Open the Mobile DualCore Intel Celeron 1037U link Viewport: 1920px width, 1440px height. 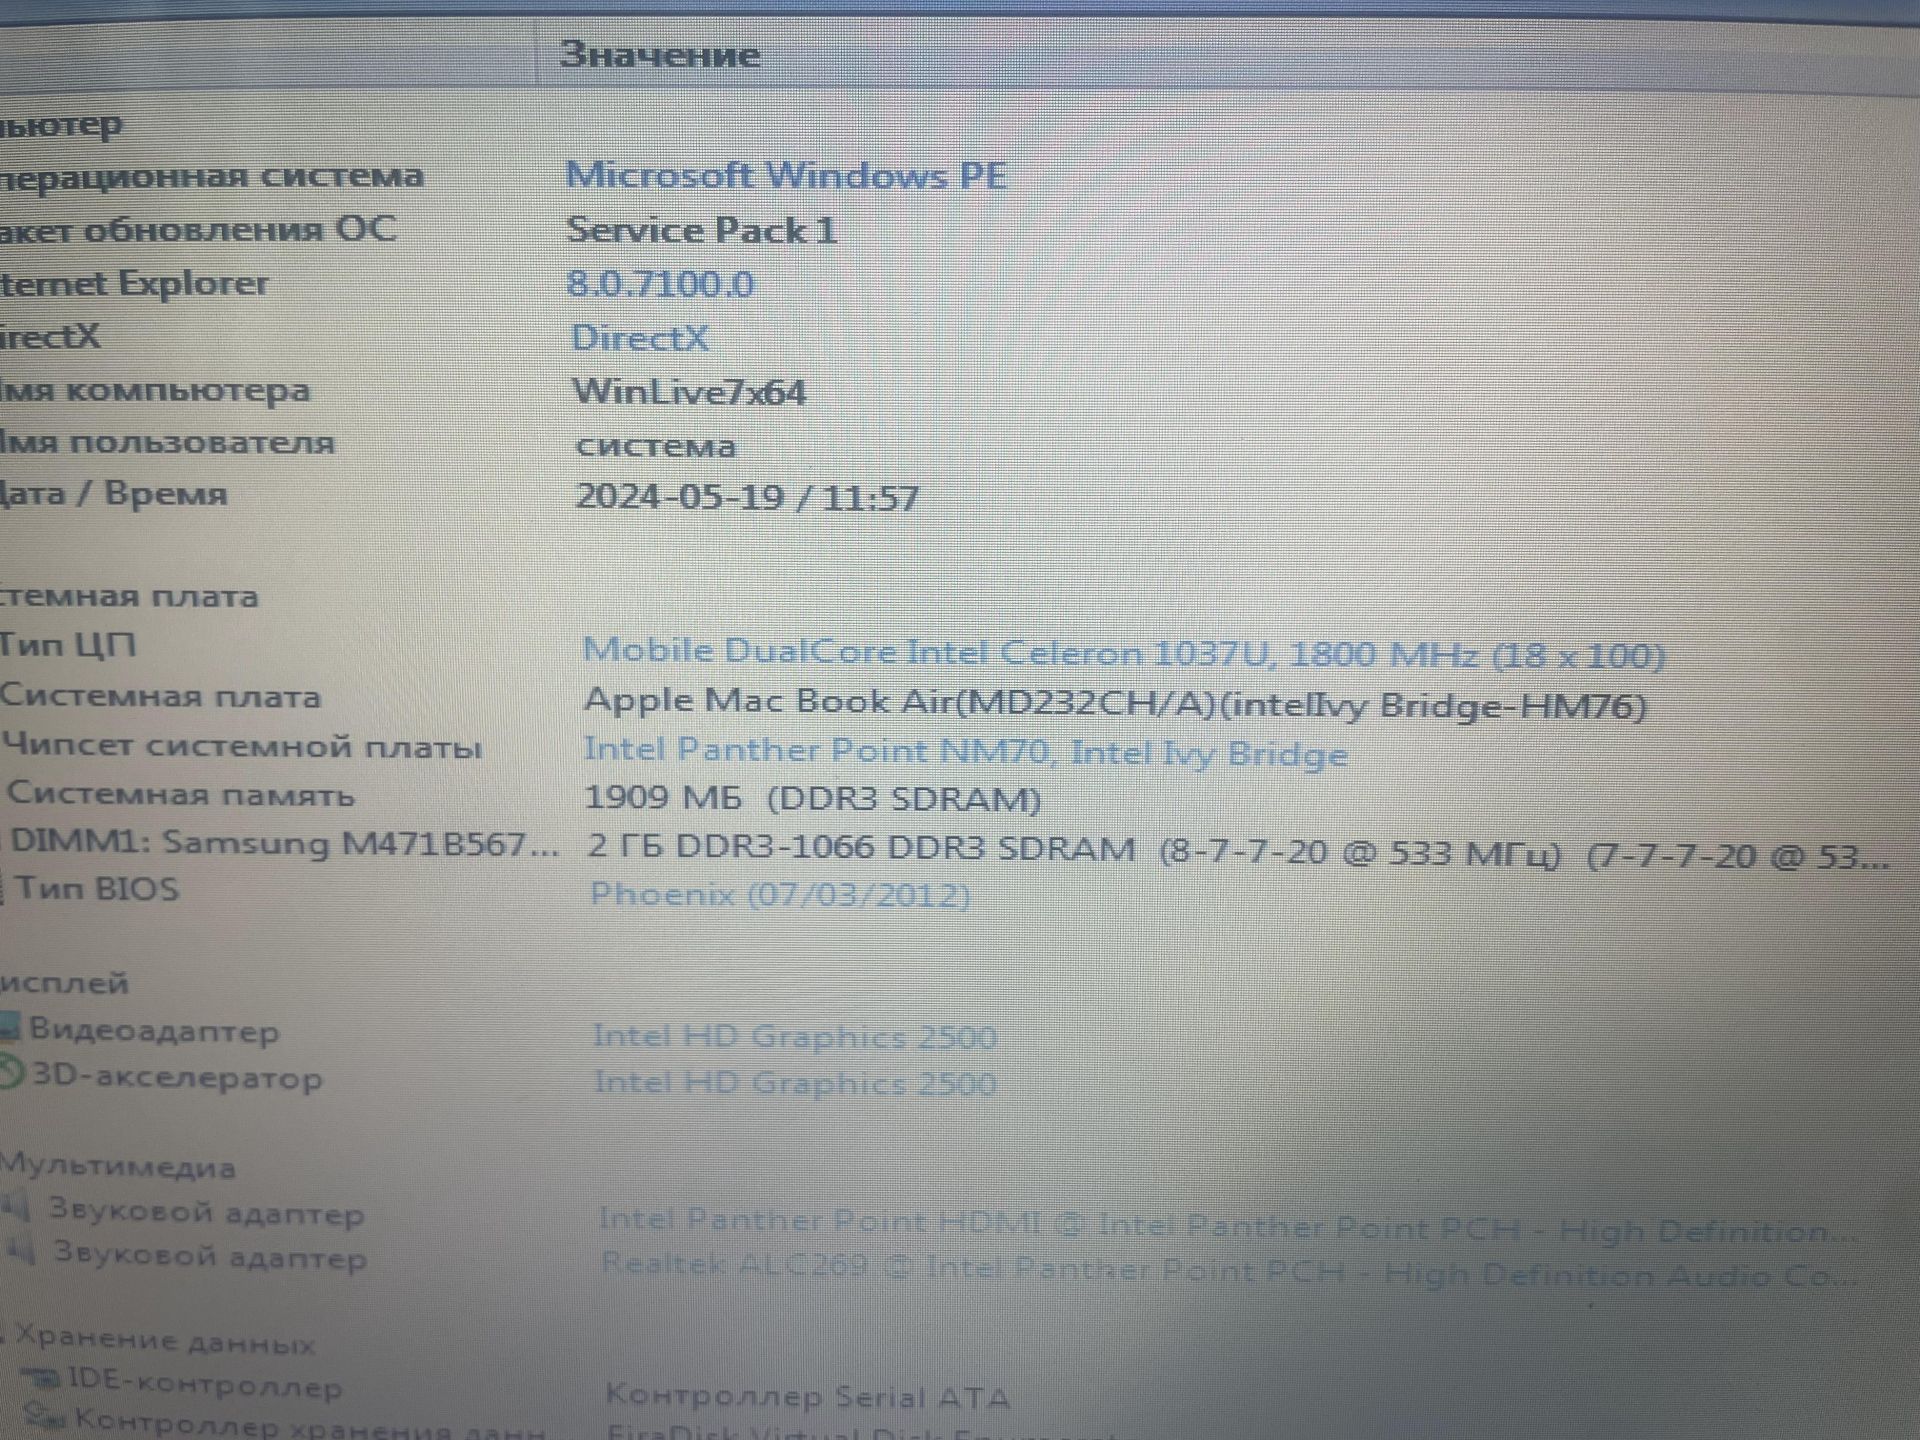click(1124, 654)
